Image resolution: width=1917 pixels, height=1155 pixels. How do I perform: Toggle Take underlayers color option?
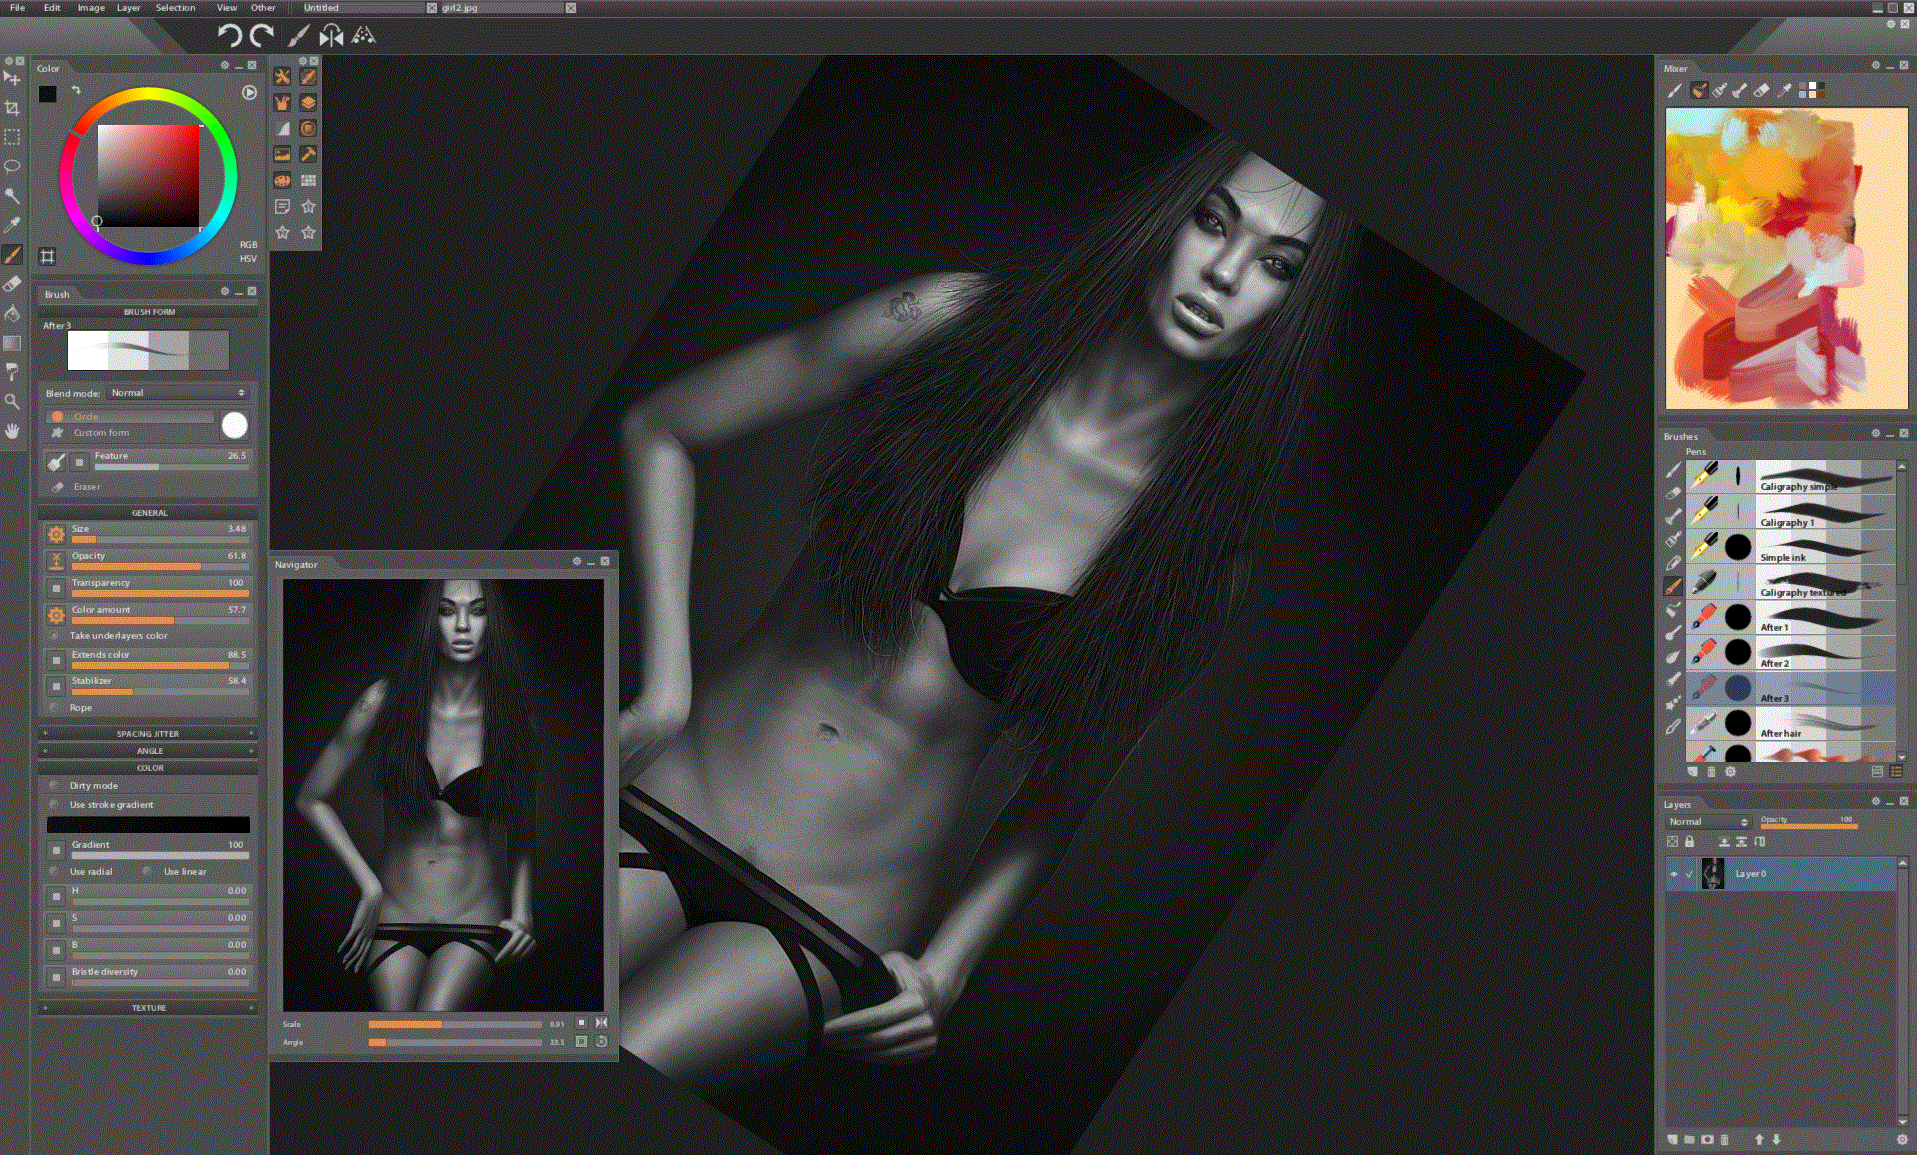[54, 636]
